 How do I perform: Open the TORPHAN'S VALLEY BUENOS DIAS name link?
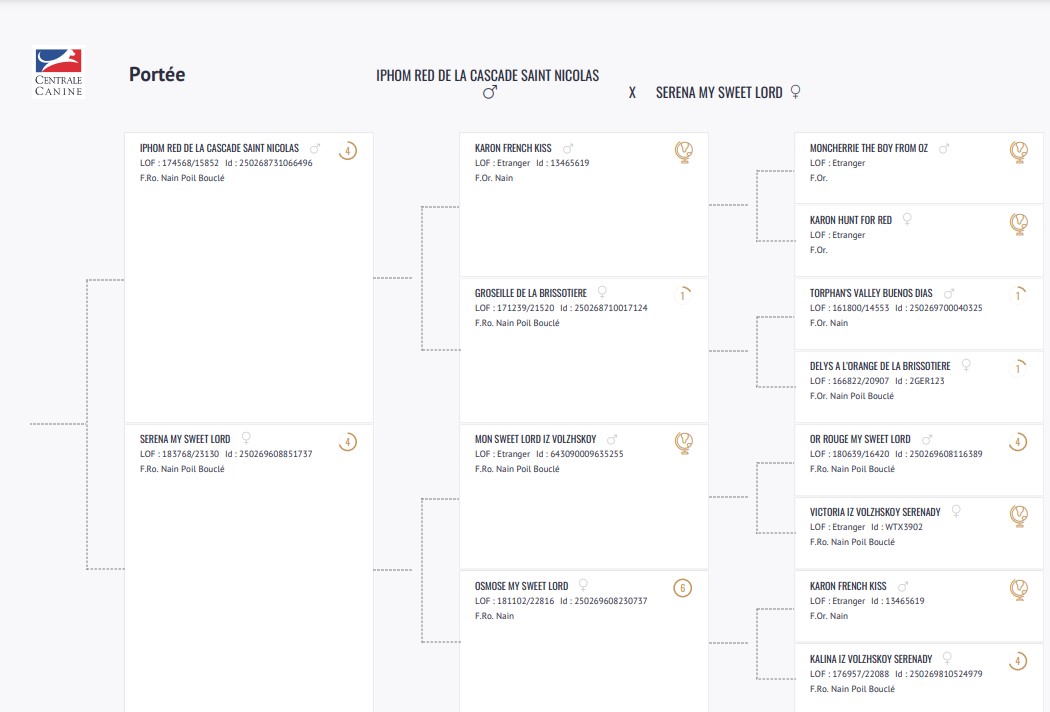pos(870,293)
